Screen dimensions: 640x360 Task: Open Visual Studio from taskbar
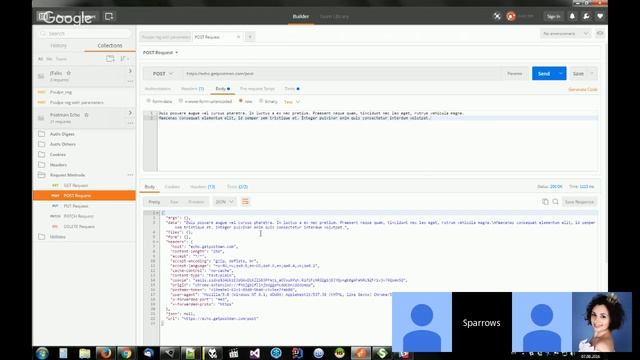[x=254, y=353]
